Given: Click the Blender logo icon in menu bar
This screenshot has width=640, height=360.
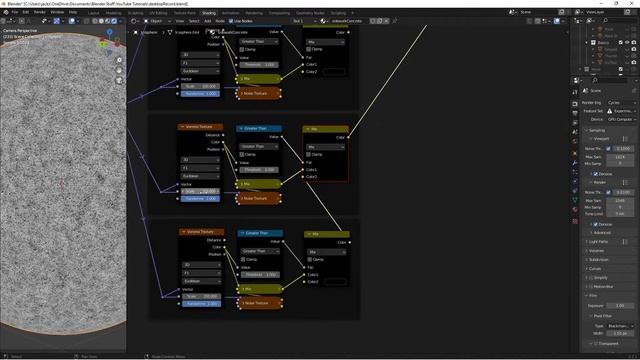Looking at the screenshot, I should click(x=6, y=12).
